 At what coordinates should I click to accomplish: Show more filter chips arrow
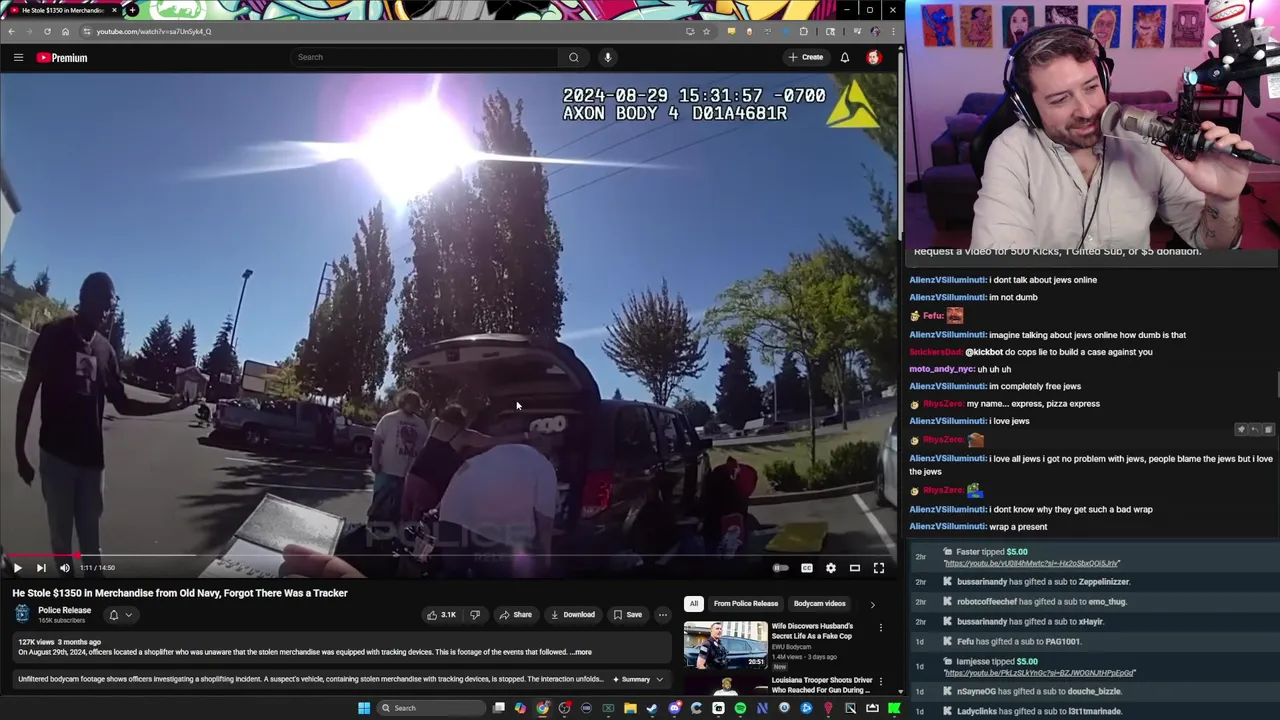pos(872,604)
